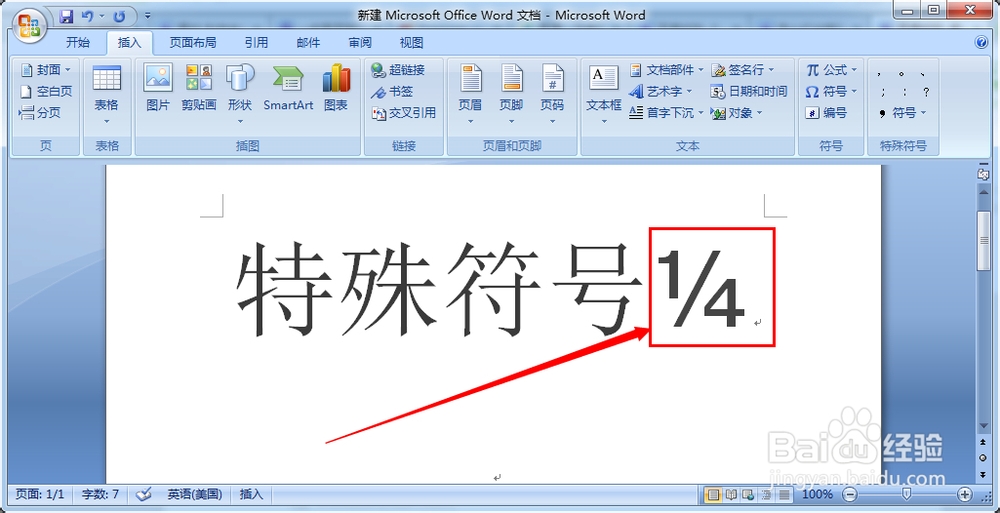Insert the 、 enumeration comma symbol
Screen dimensions: 1000x513
tap(923, 73)
